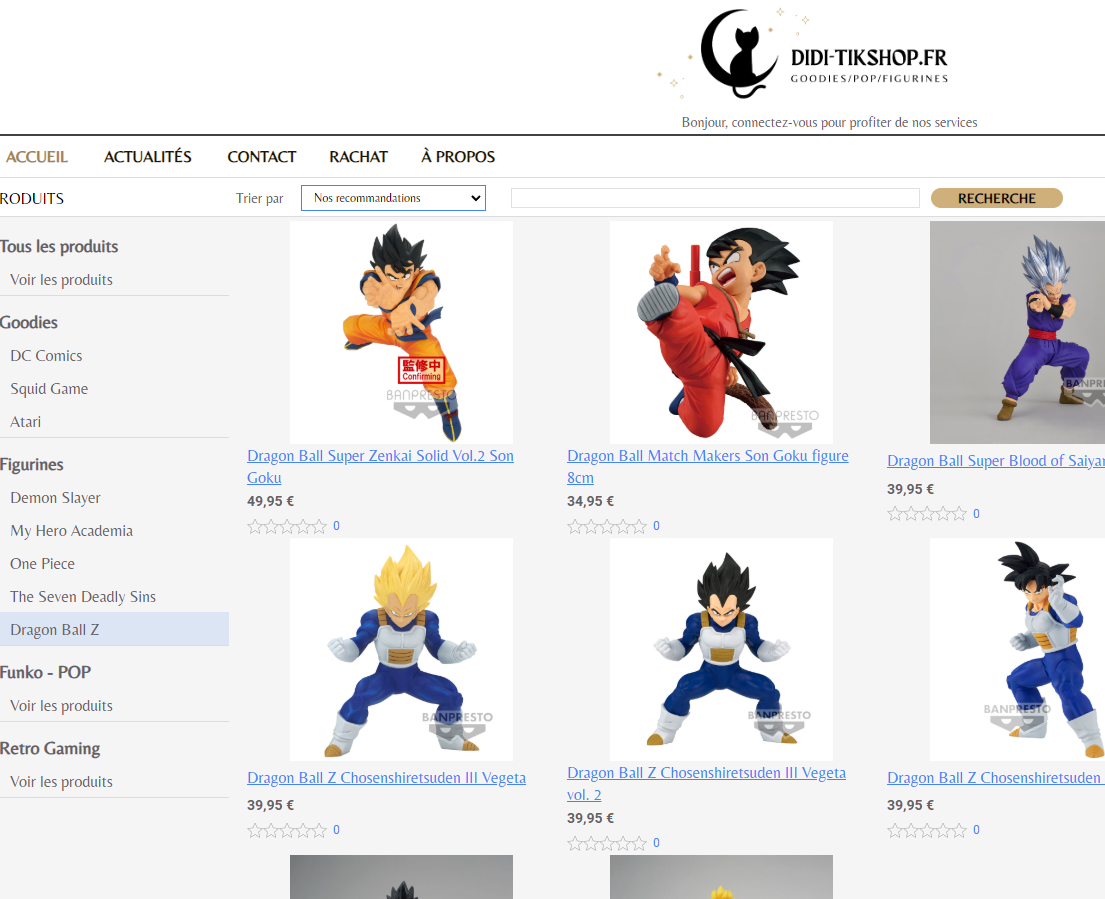Open Dragon Ball Super Blood of Saiyans link

[996, 461]
